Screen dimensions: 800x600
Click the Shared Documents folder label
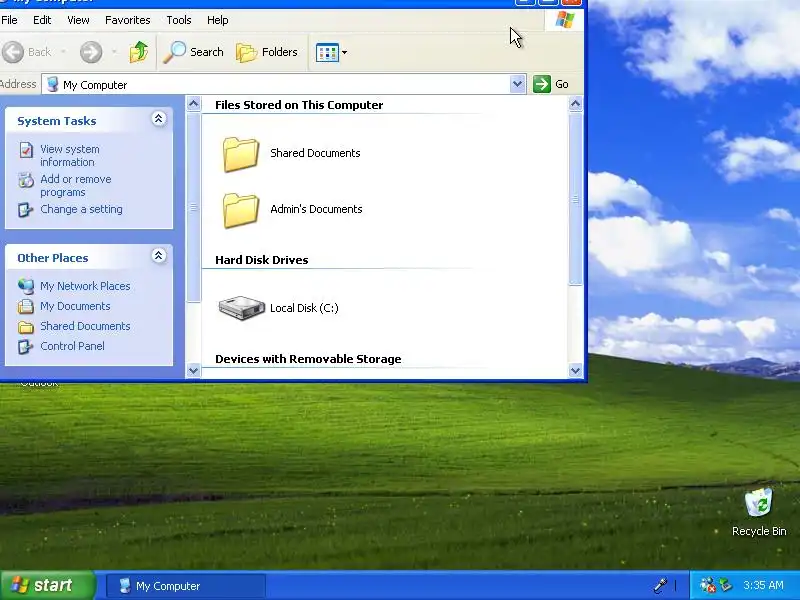315,153
